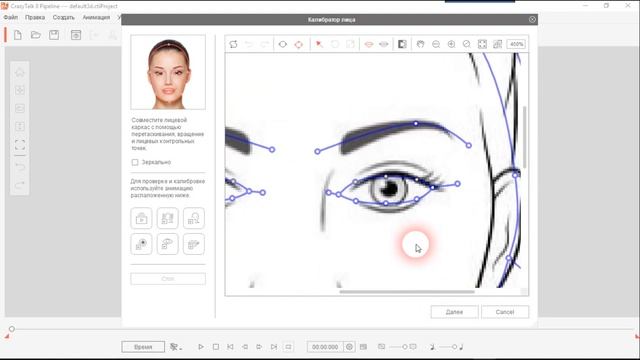The image size is (640, 360).
Task: Enable the Зеркально checkbox
Action: pyautogui.click(x=135, y=162)
